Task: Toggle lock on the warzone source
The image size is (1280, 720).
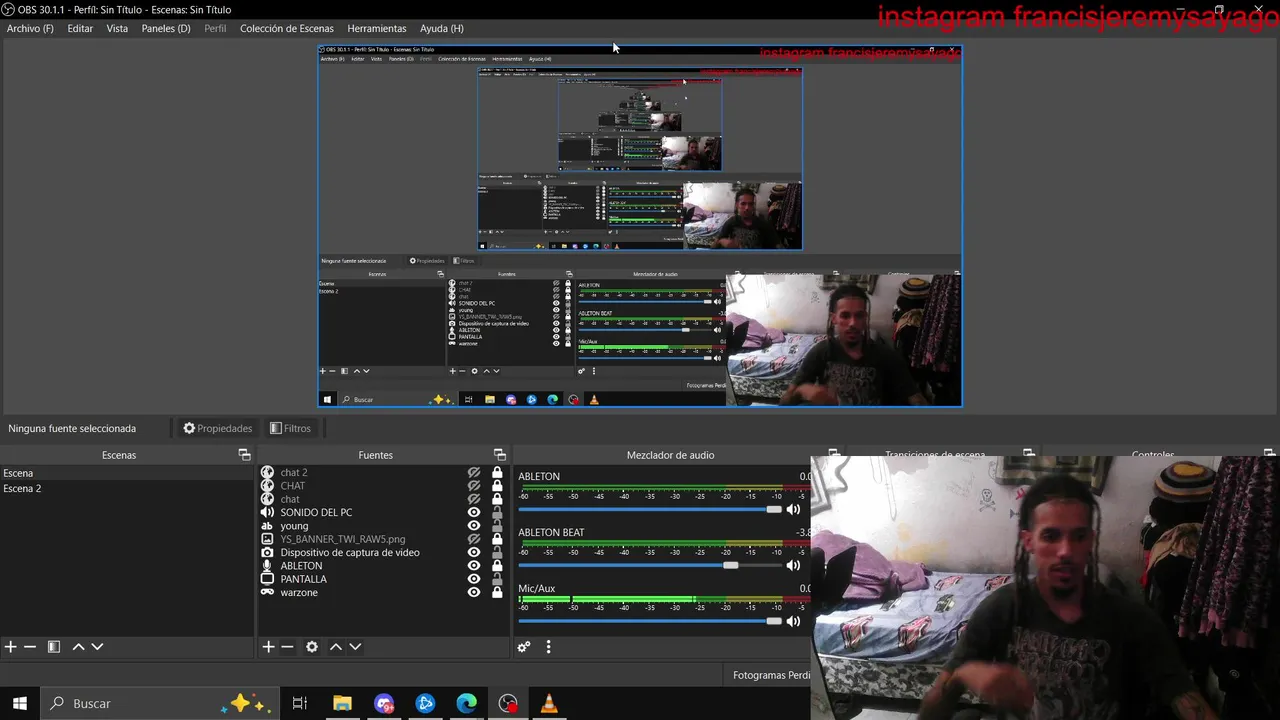Action: [497, 592]
